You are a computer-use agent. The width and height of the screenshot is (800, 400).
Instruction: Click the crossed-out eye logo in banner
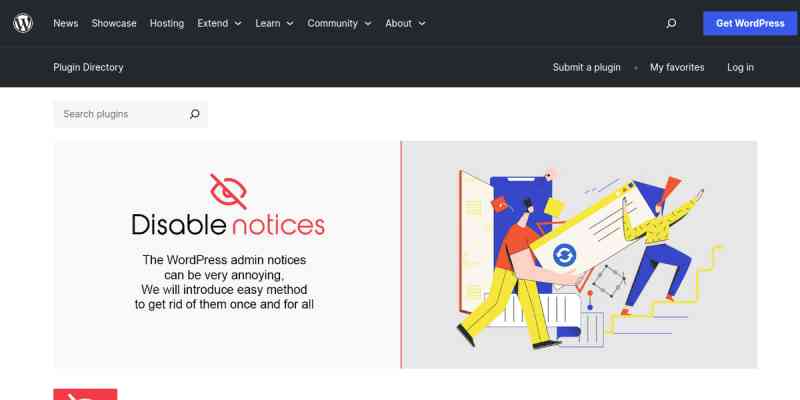(x=228, y=190)
